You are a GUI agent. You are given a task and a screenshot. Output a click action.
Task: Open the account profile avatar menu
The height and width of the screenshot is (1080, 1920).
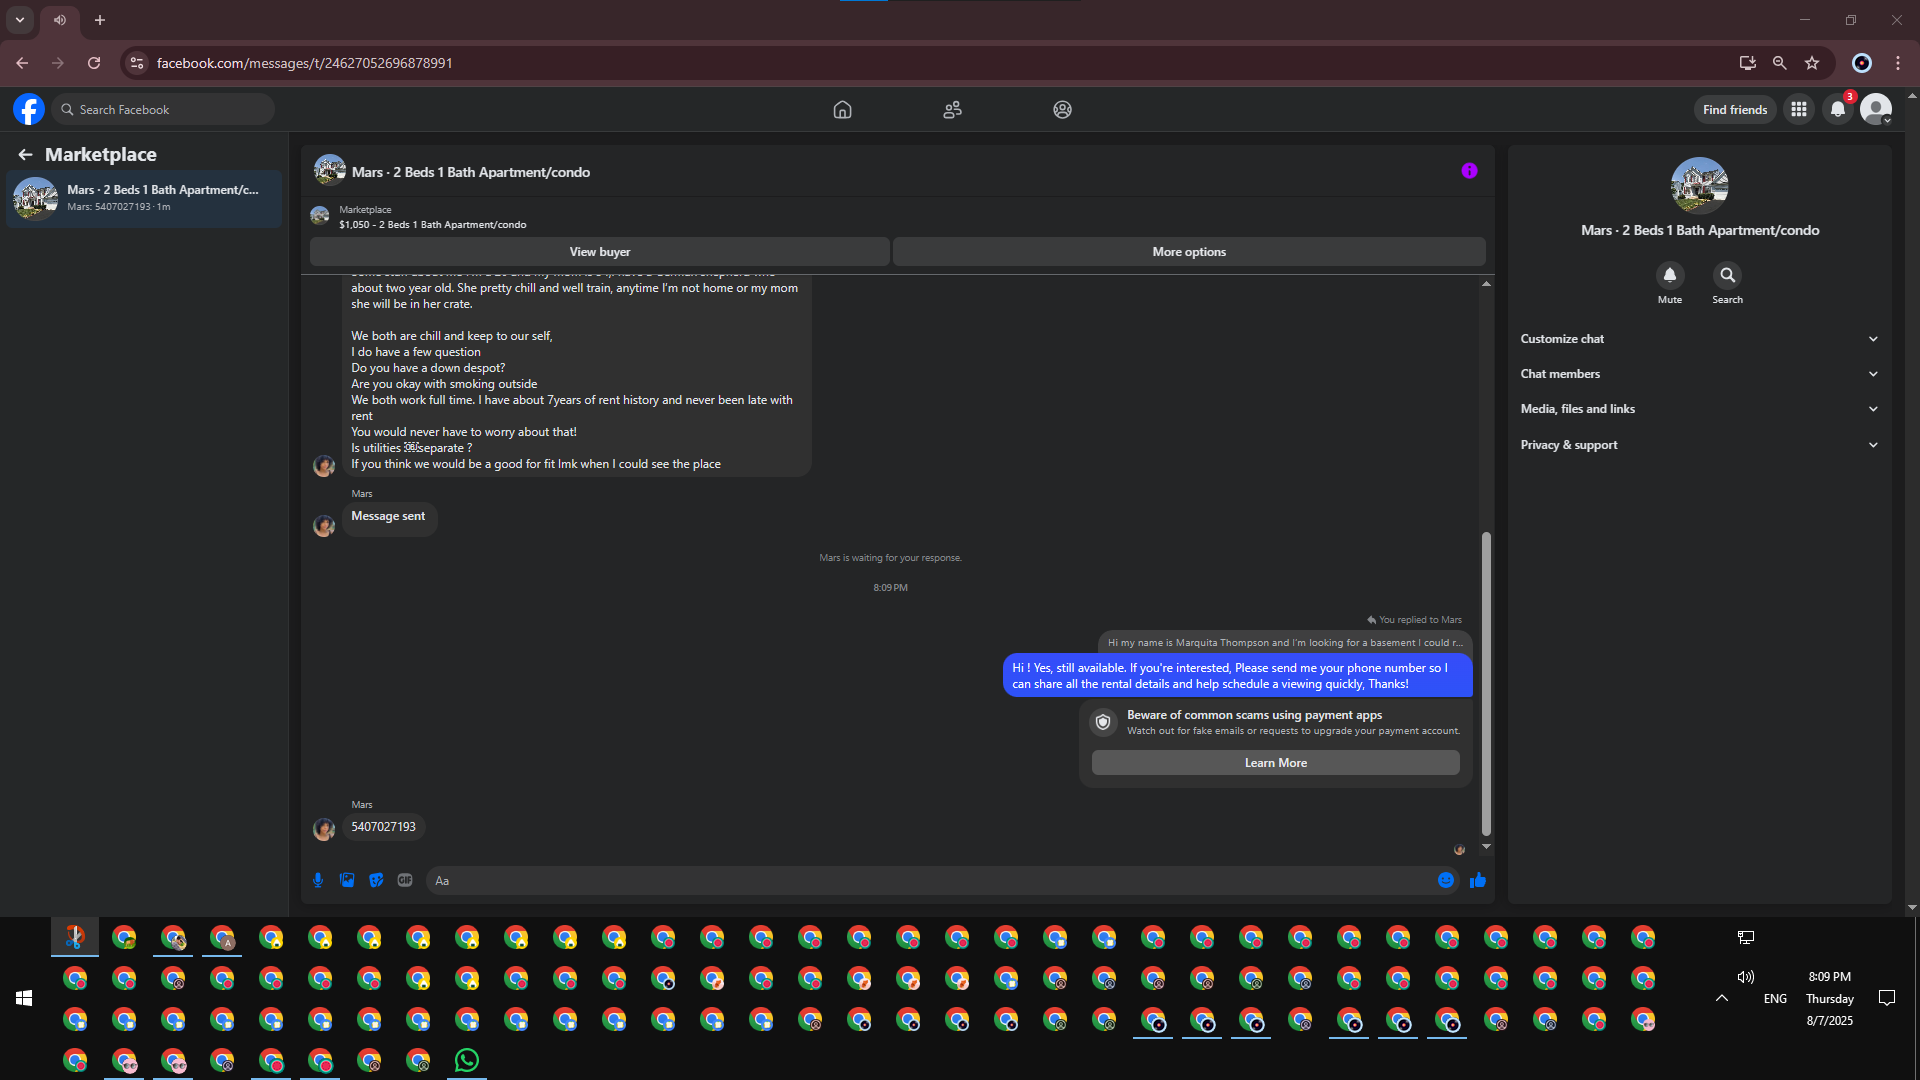[1876, 110]
